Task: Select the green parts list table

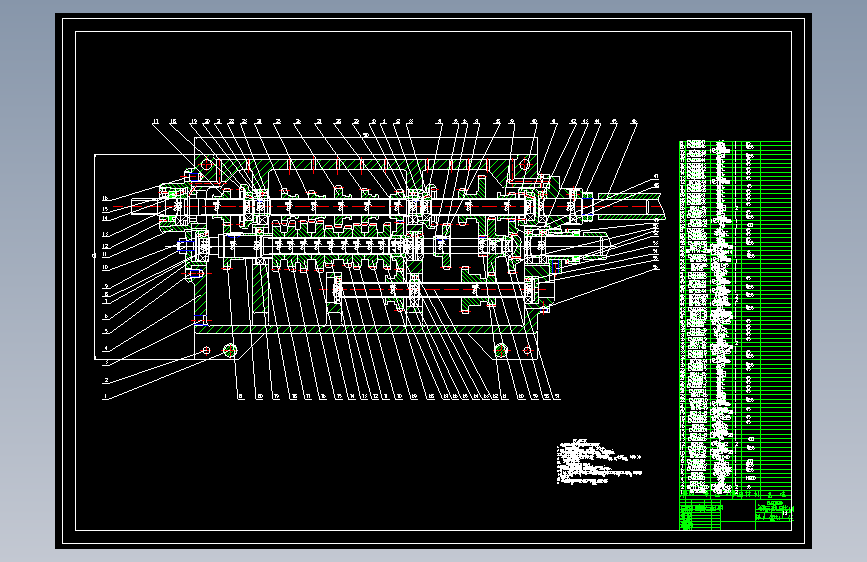Action: tap(735, 318)
